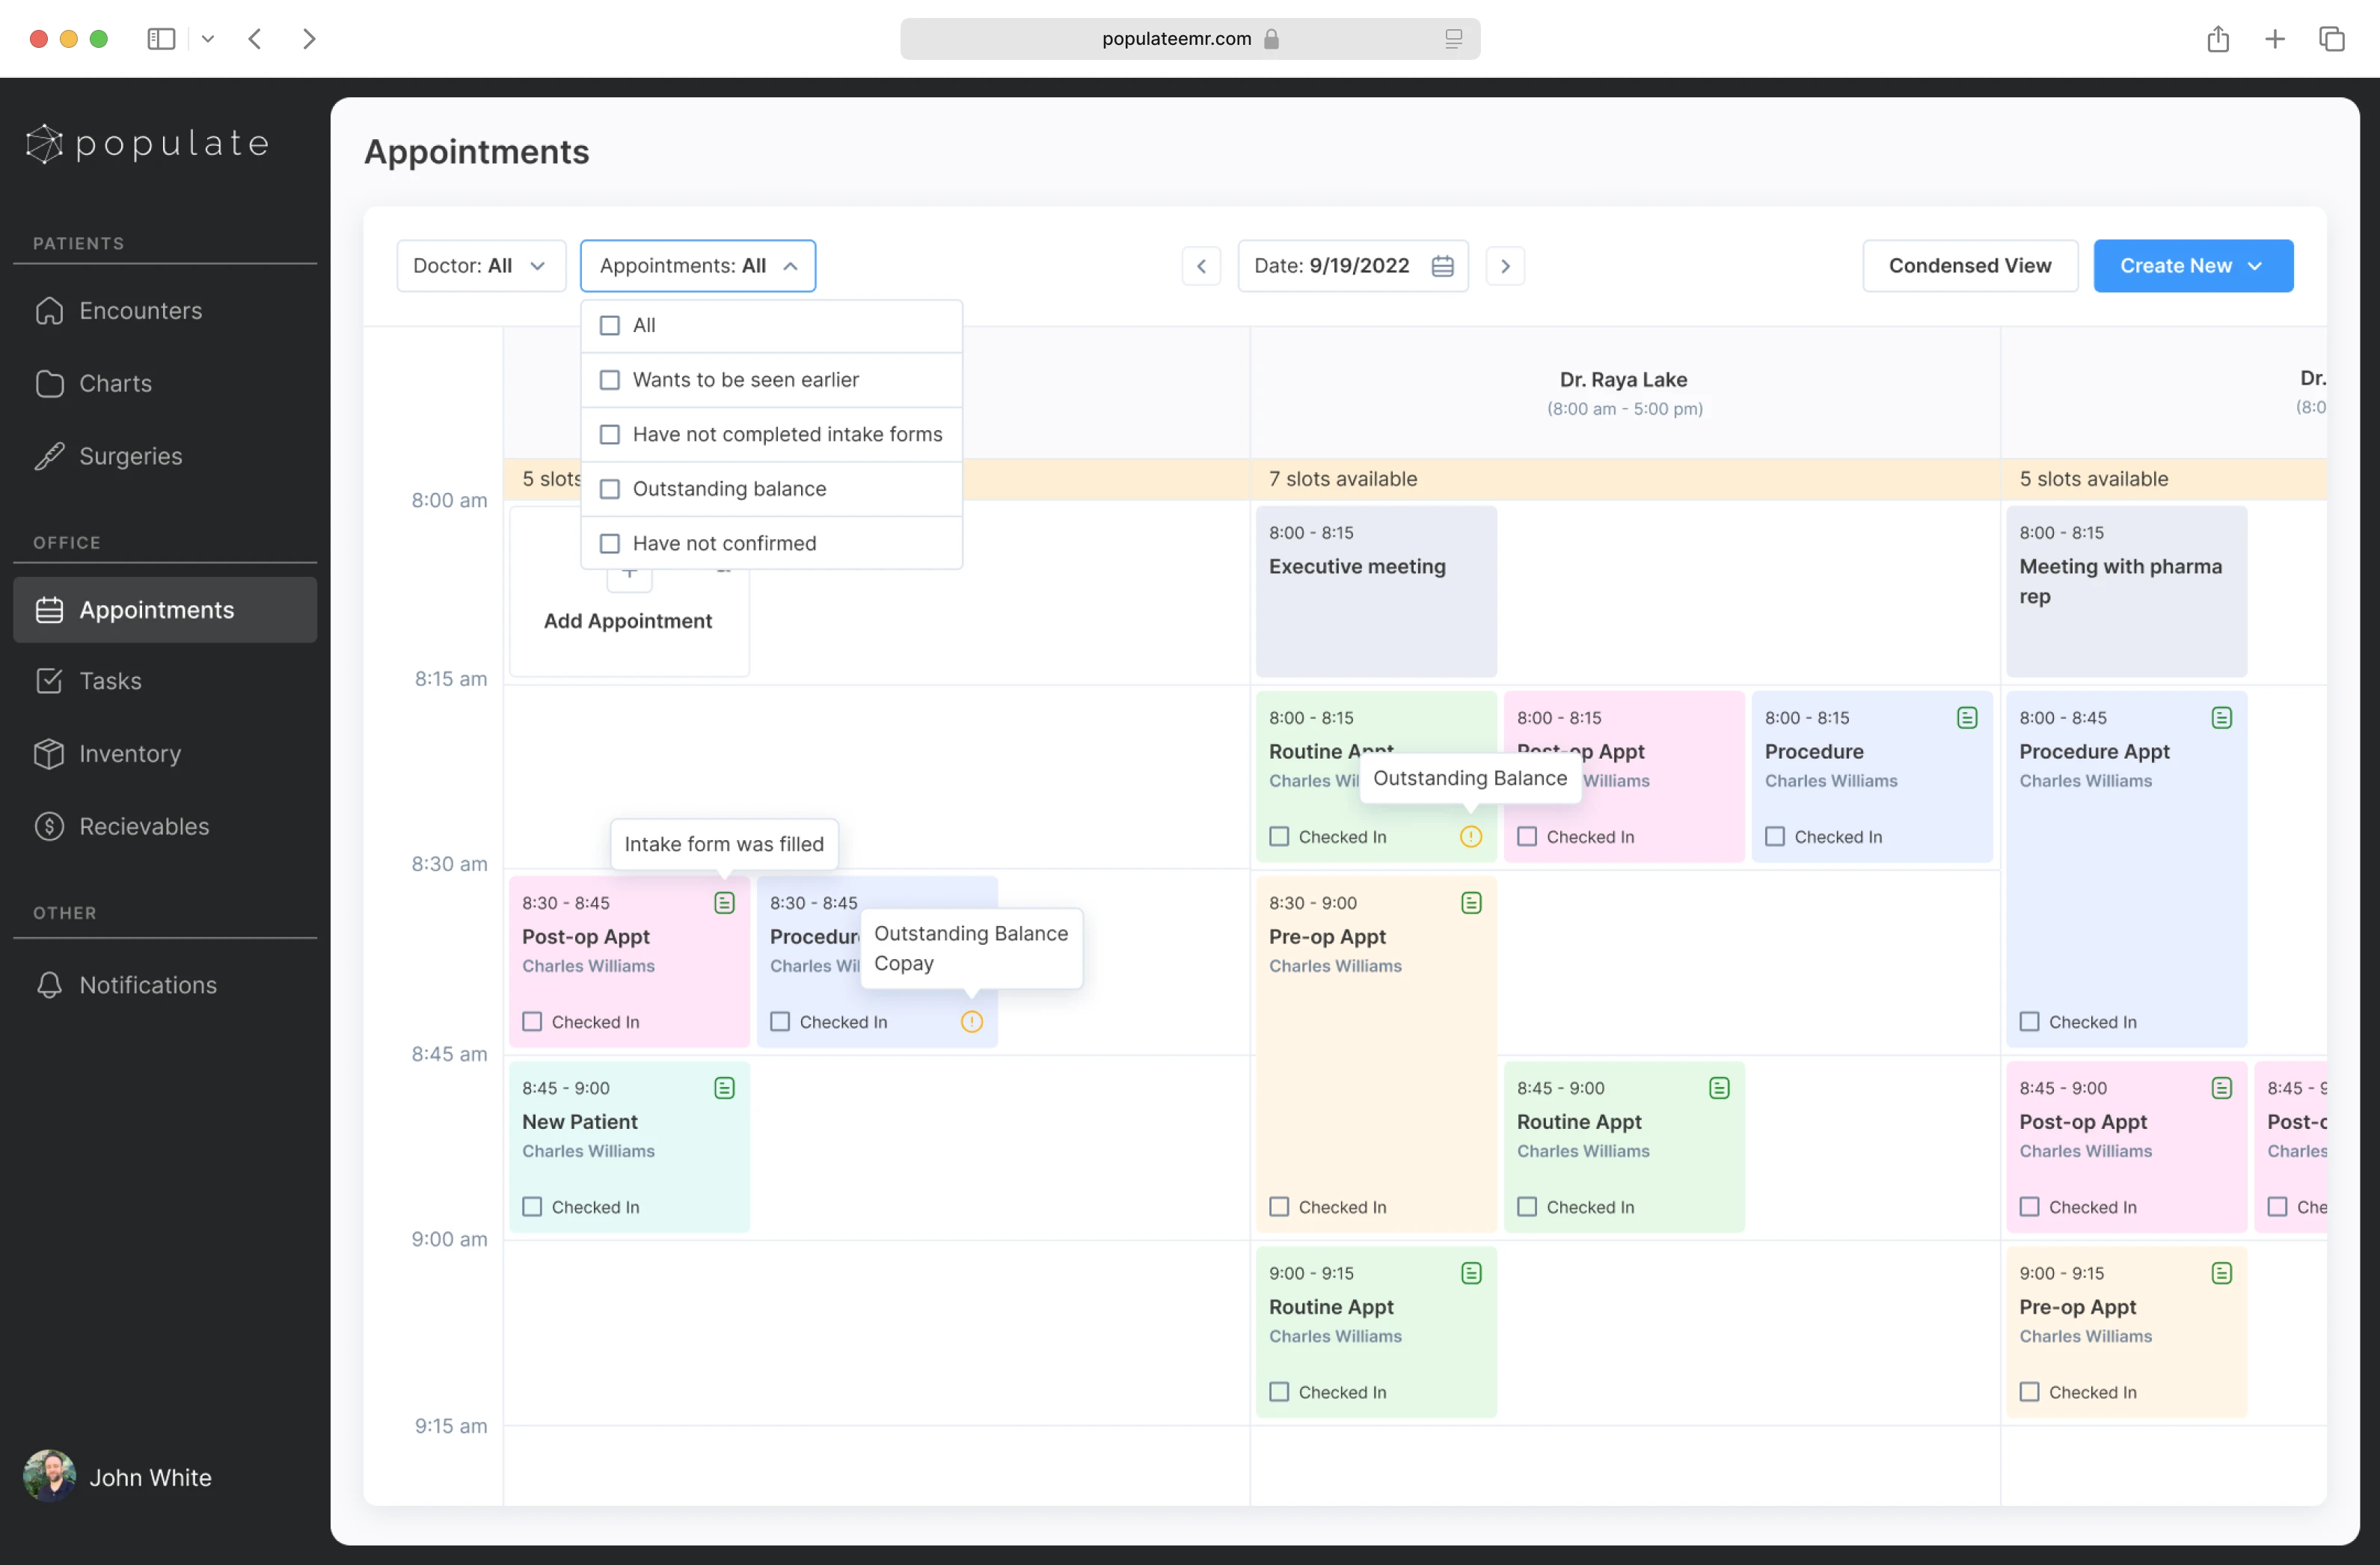Open the Doctor: All dropdown
The height and width of the screenshot is (1565, 2380).
coord(481,266)
